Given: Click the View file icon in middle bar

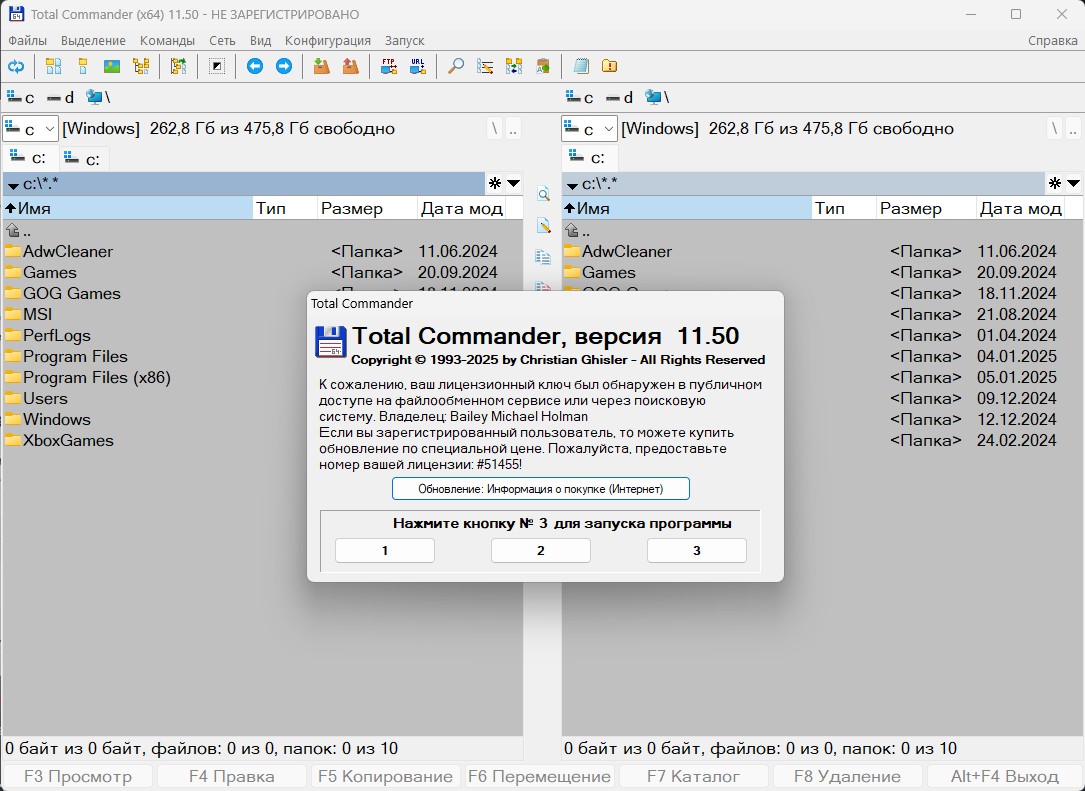Looking at the screenshot, I should [x=543, y=194].
